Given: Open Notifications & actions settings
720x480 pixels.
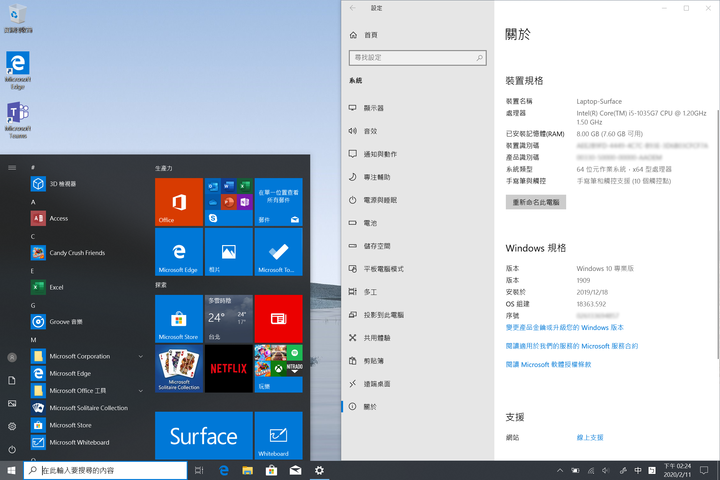Looking at the screenshot, I should point(418,154).
